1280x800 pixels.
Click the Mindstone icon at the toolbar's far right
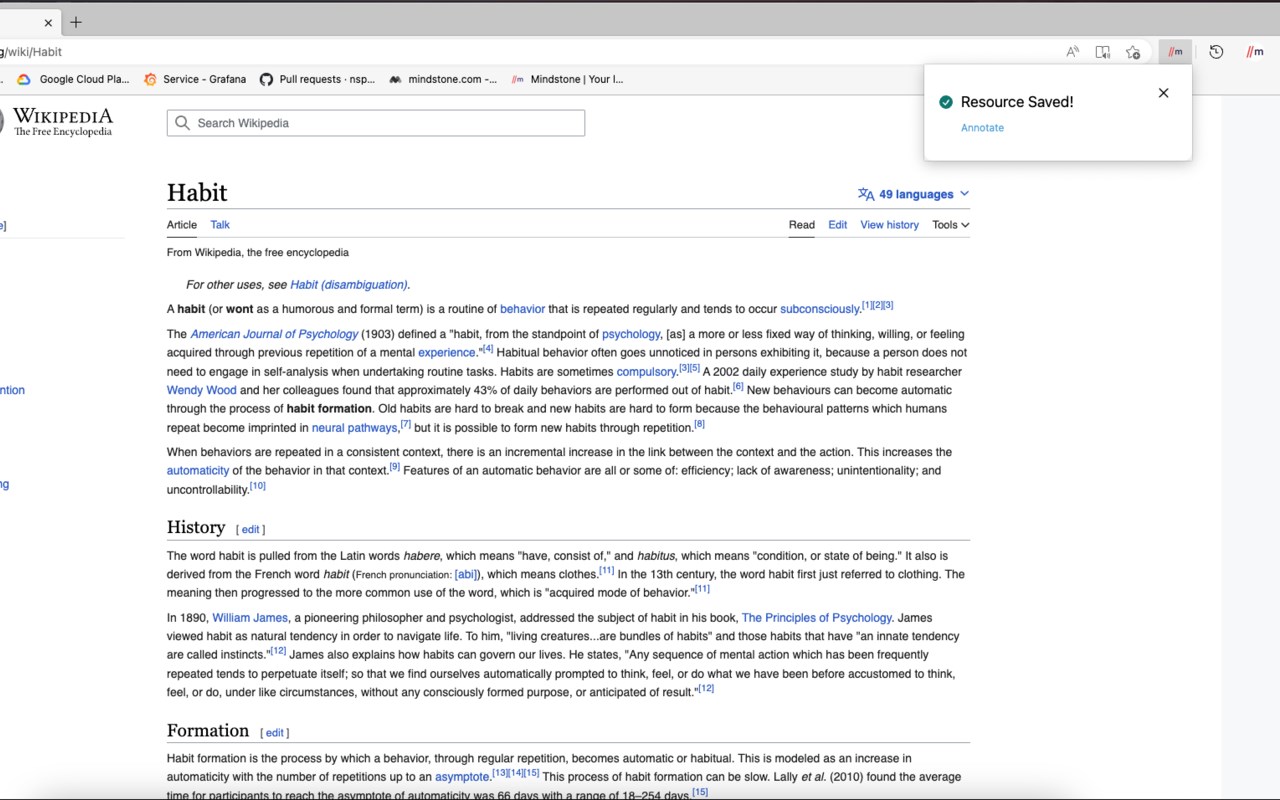[x=1255, y=52]
